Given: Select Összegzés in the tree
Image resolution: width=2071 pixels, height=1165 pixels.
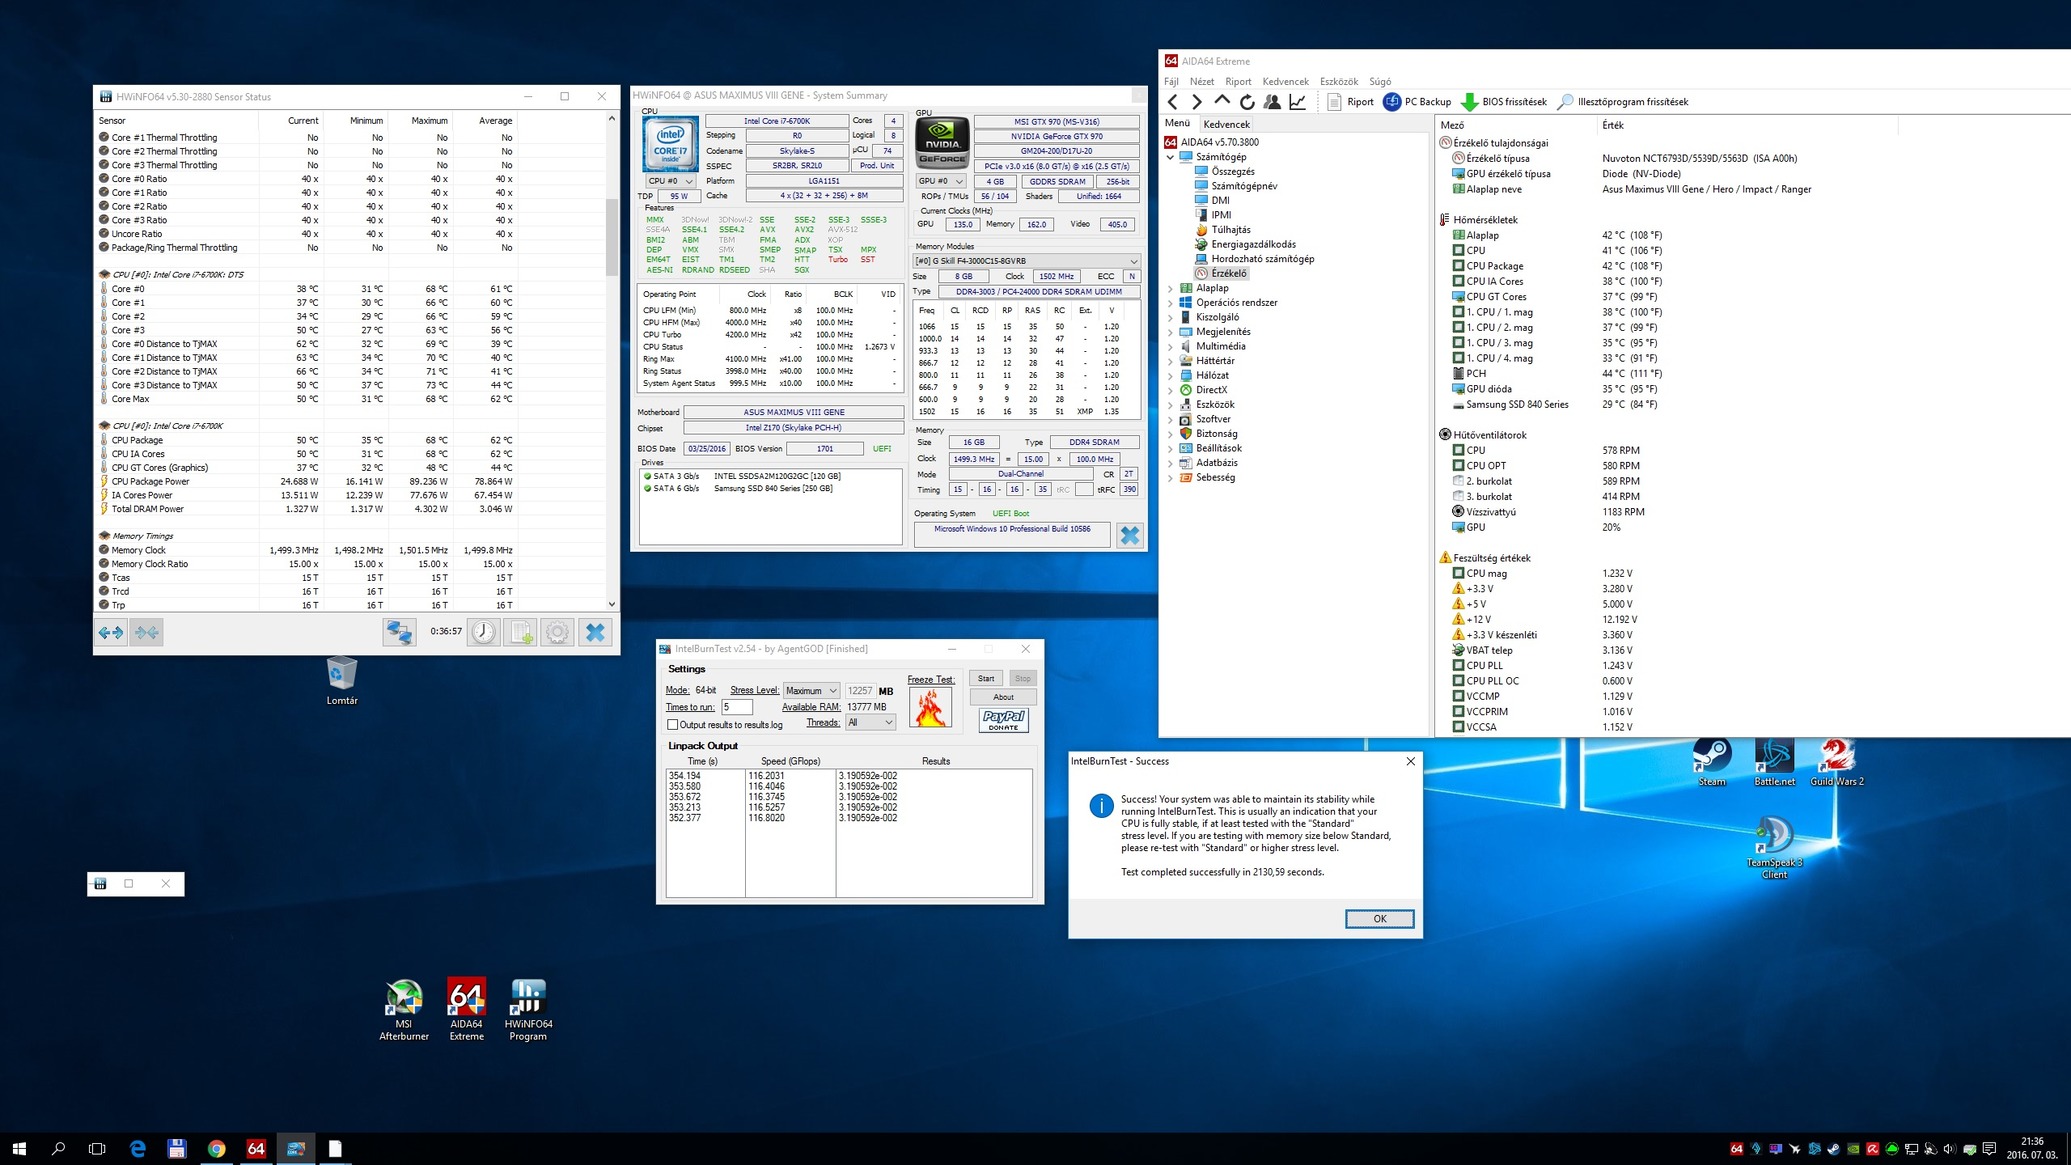Looking at the screenshot, I should (1233, 172).
